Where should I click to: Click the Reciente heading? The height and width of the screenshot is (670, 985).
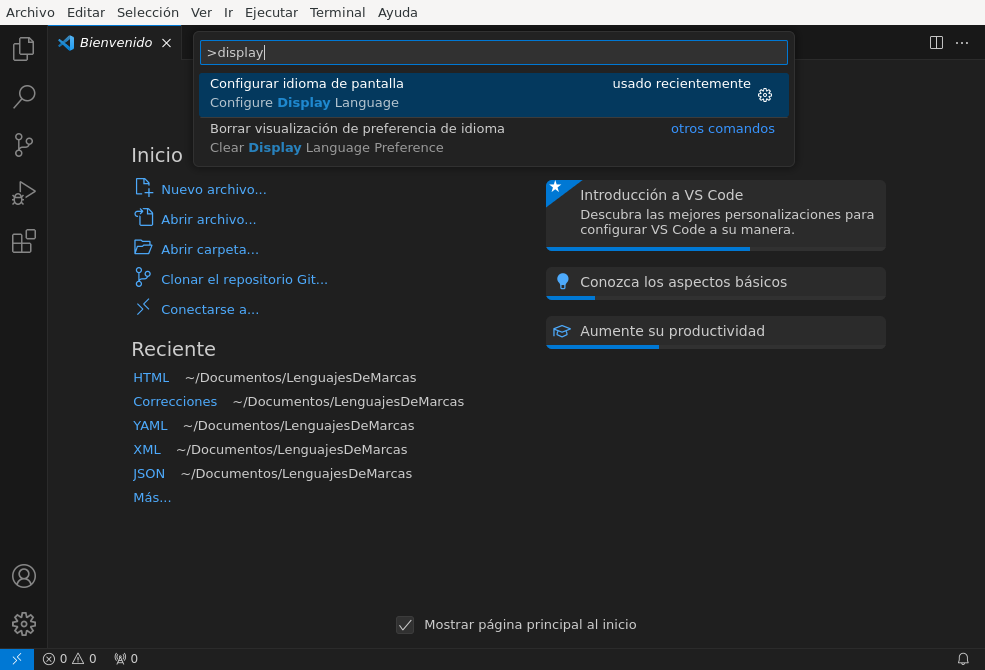(173, 349)
